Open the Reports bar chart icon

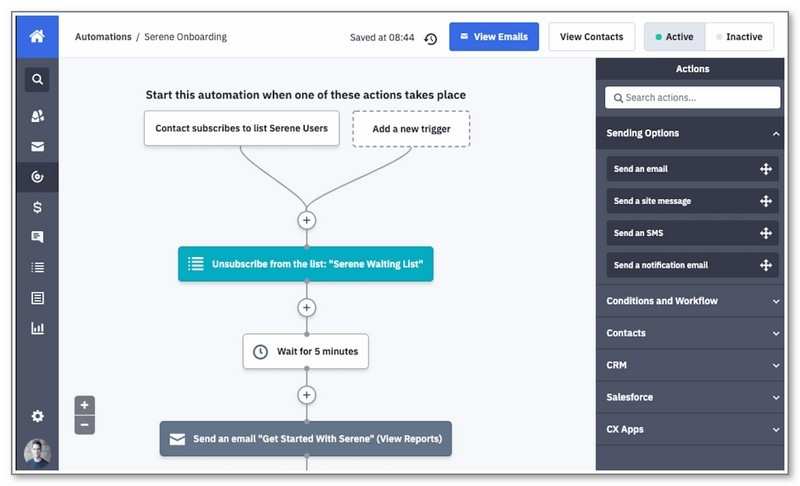pos(37,328)
